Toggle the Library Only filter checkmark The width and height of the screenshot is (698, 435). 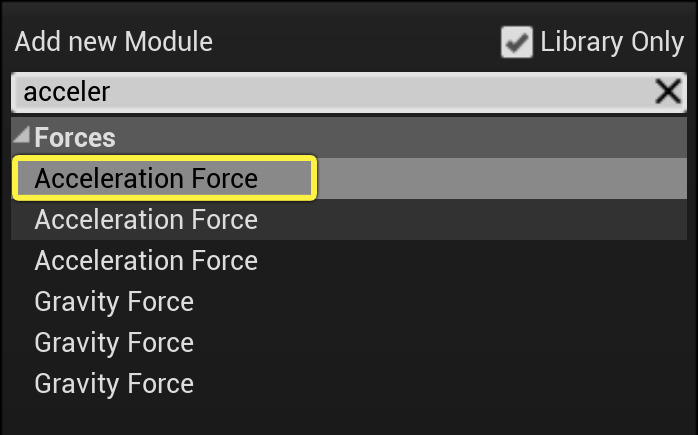tap(516, 43)
